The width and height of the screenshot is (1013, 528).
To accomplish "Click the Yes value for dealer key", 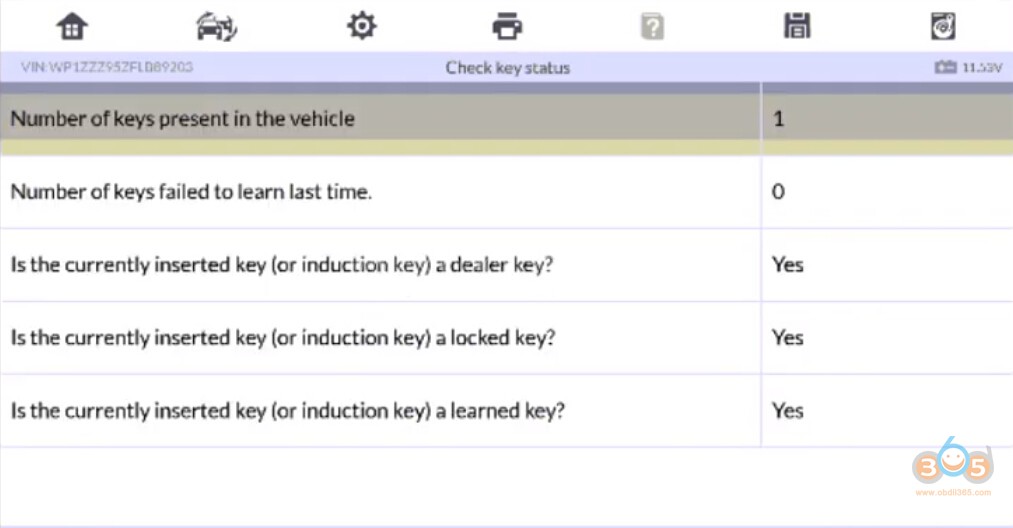I will click(x=787, y=265).
